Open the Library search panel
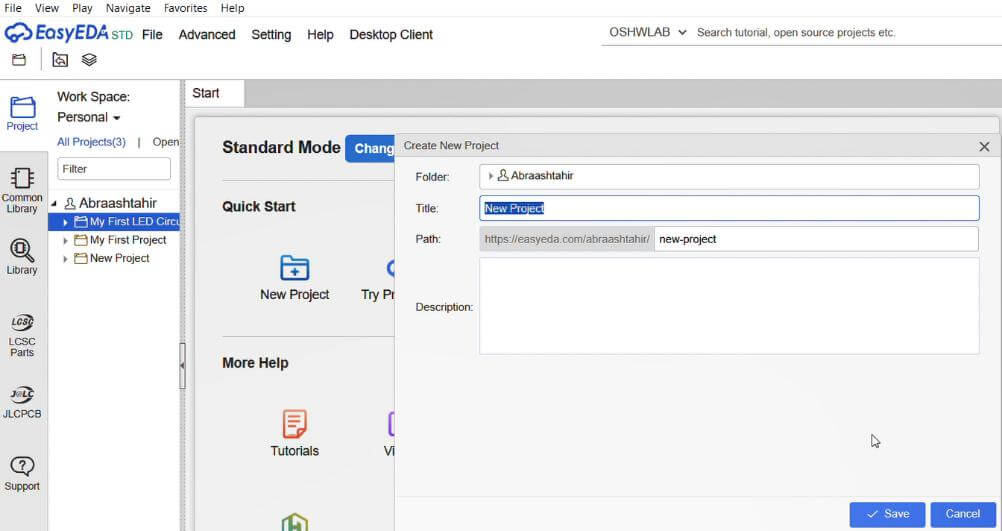This screenshot has width=1002, height=531. coord(22,256)
